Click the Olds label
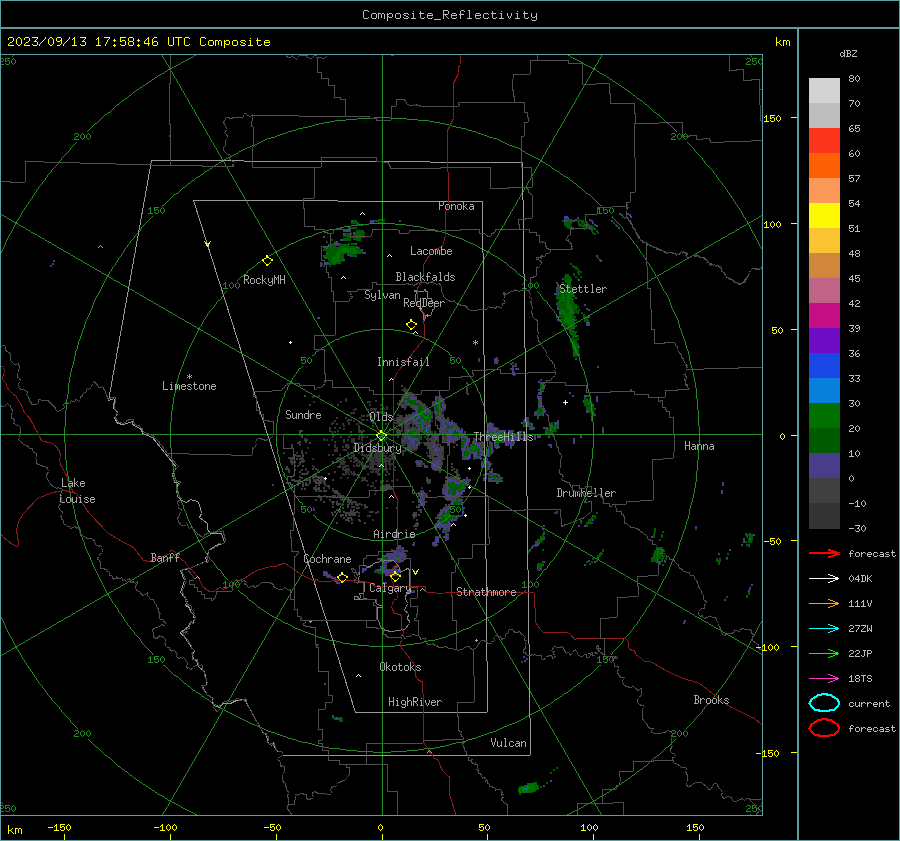This screenshot has width=900, height=841. coord(382,417)
